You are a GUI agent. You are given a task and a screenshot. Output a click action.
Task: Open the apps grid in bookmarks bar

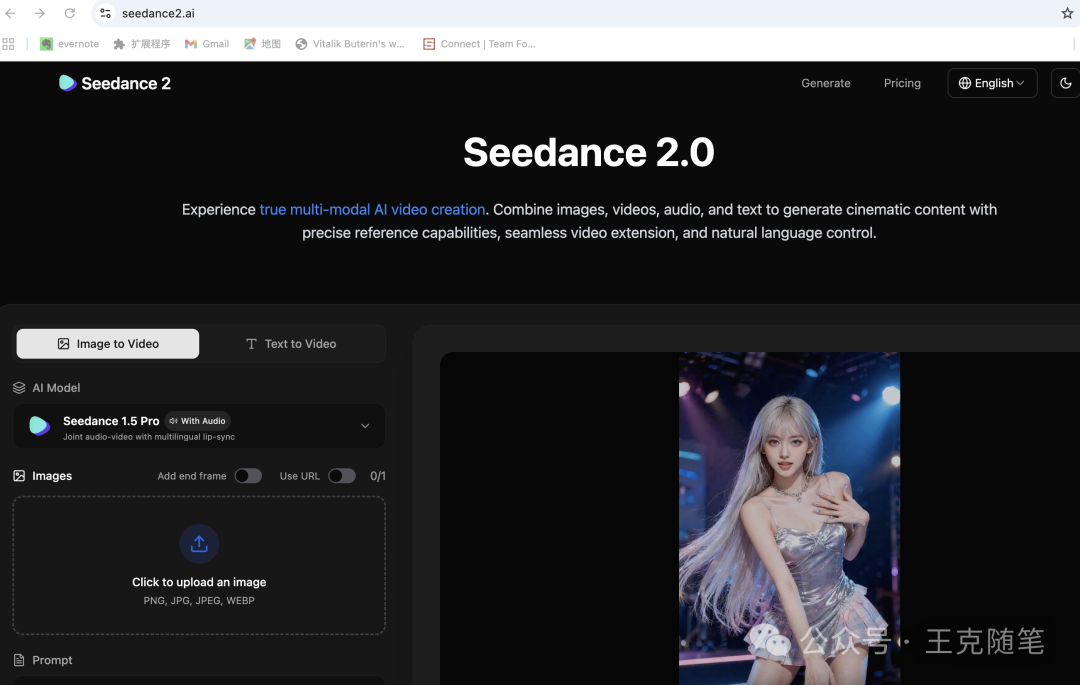8,44
